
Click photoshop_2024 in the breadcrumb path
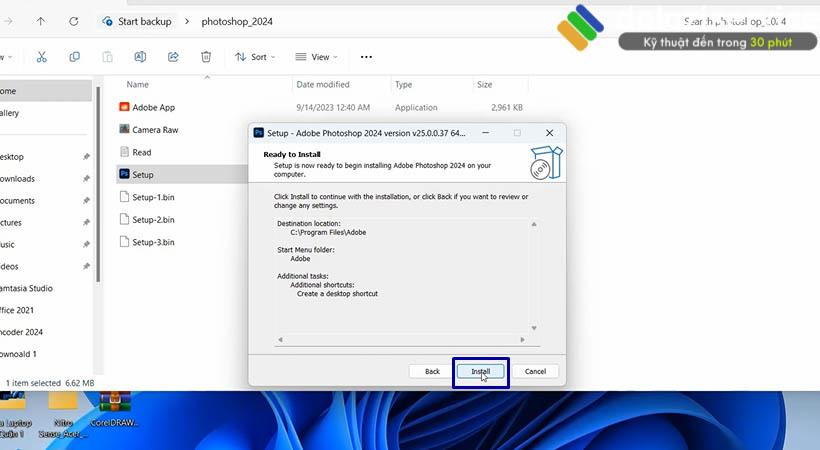[x=237, y=21]
